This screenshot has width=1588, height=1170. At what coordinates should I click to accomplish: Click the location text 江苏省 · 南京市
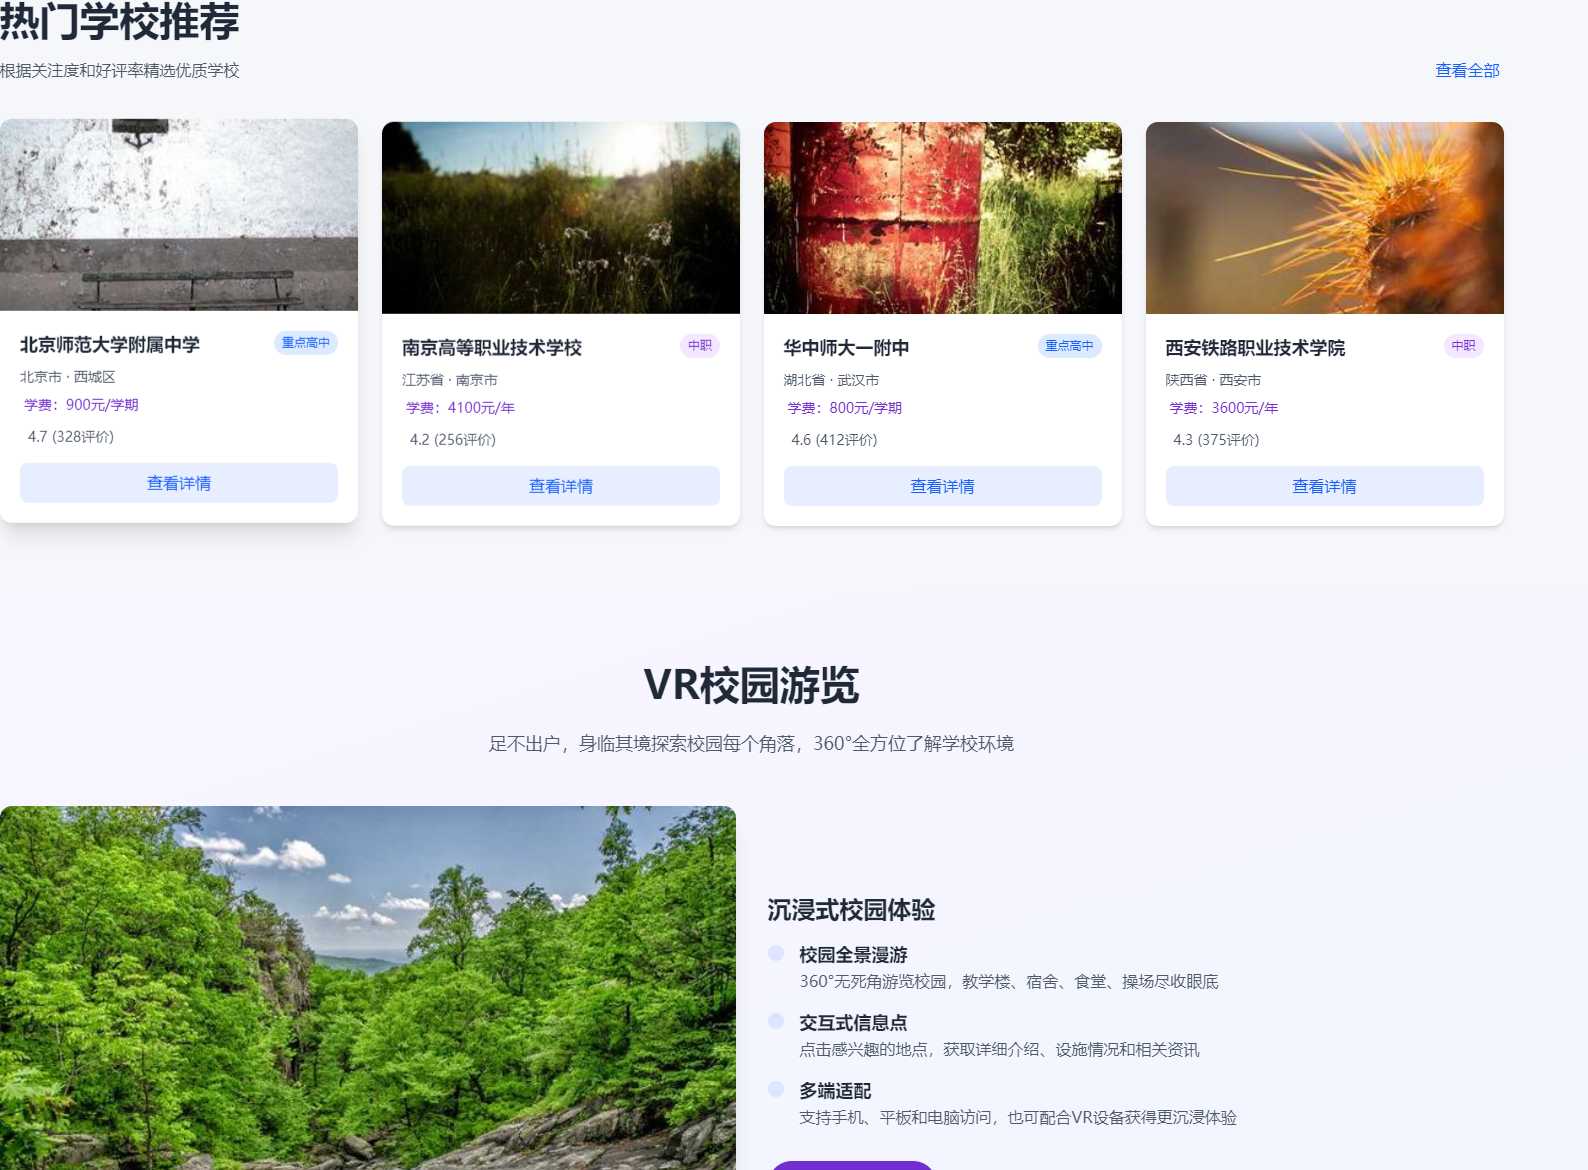click(x=450, y=380)
